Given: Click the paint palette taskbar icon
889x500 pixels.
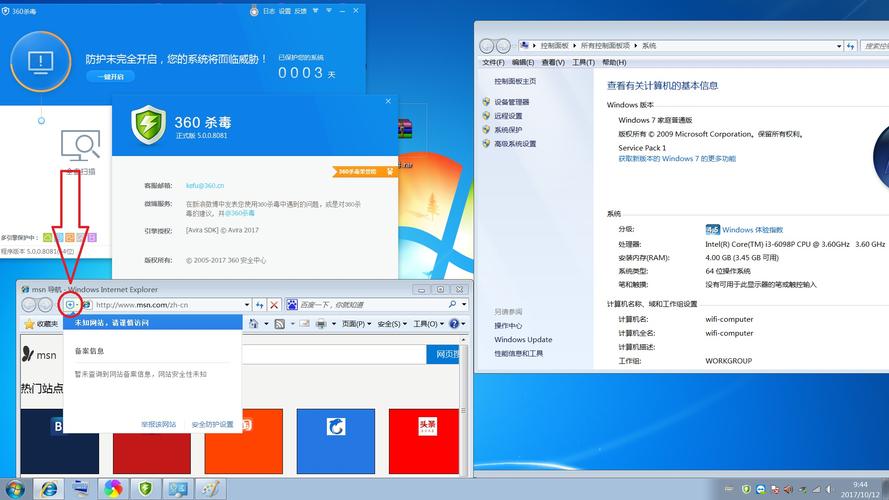Looking at the screenshot, I should tap(210, 489).
